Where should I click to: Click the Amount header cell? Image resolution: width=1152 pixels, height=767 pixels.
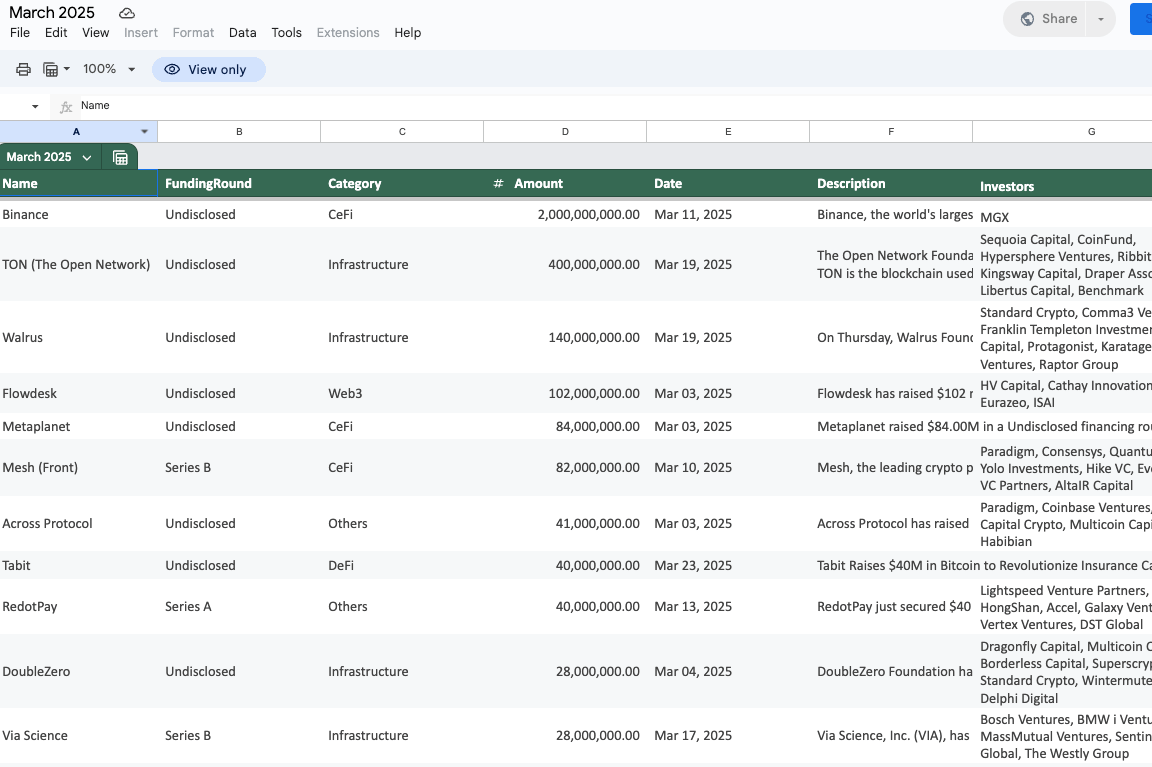[x=565, y=184]
